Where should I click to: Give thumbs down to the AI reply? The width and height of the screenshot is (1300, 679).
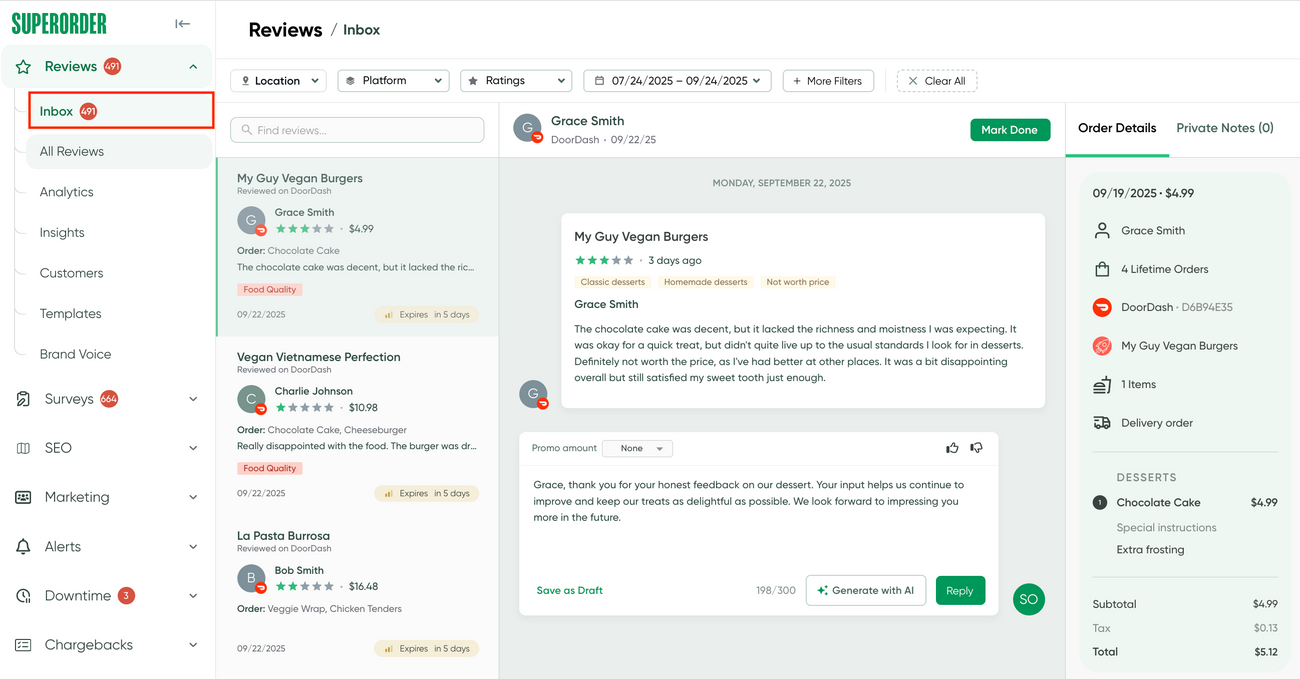click(x=976, y=448)
